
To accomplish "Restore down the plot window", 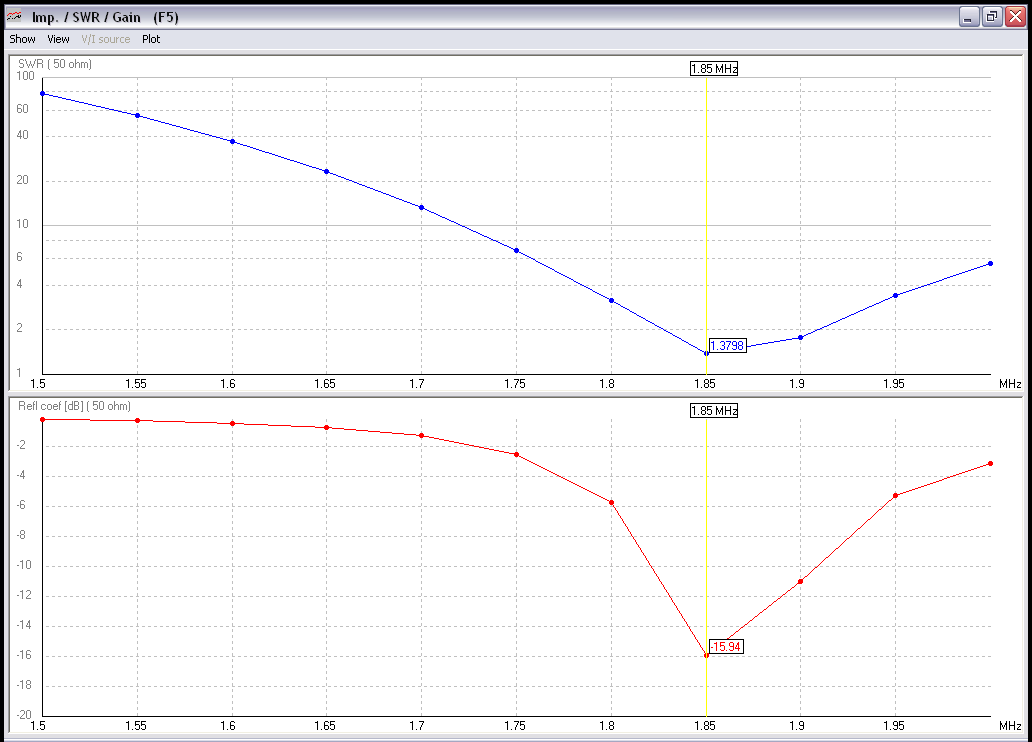I will tap(992, 16).
